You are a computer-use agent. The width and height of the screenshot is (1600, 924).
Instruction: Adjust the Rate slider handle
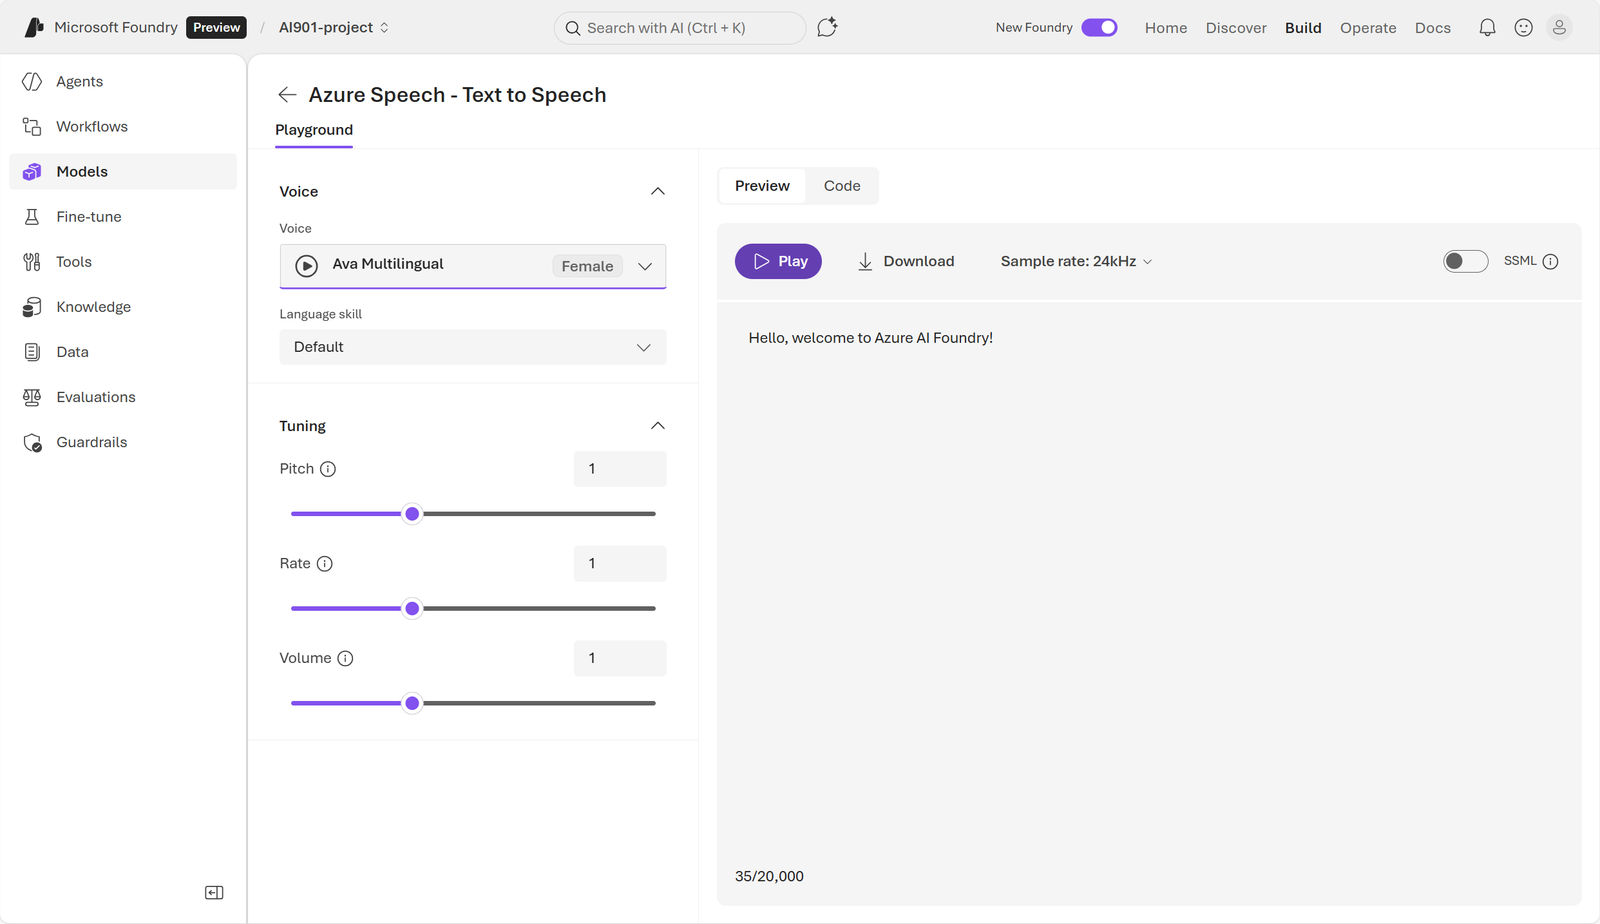coord(412,608)
